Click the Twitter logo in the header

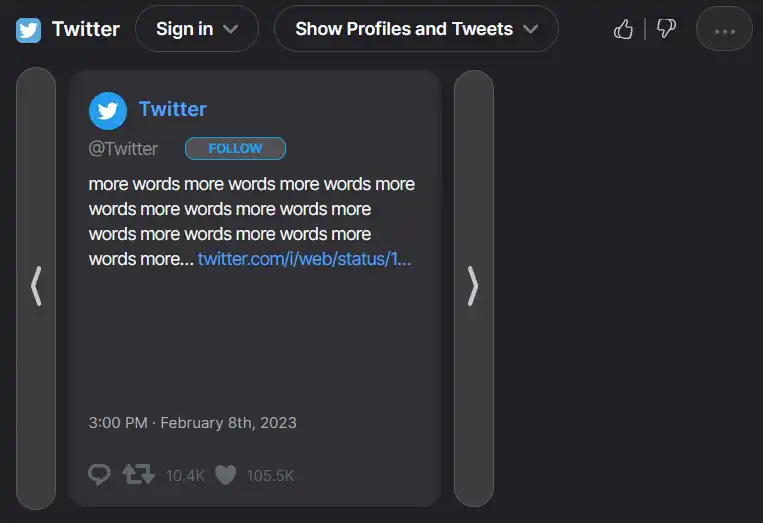click(x=28, y=29)
